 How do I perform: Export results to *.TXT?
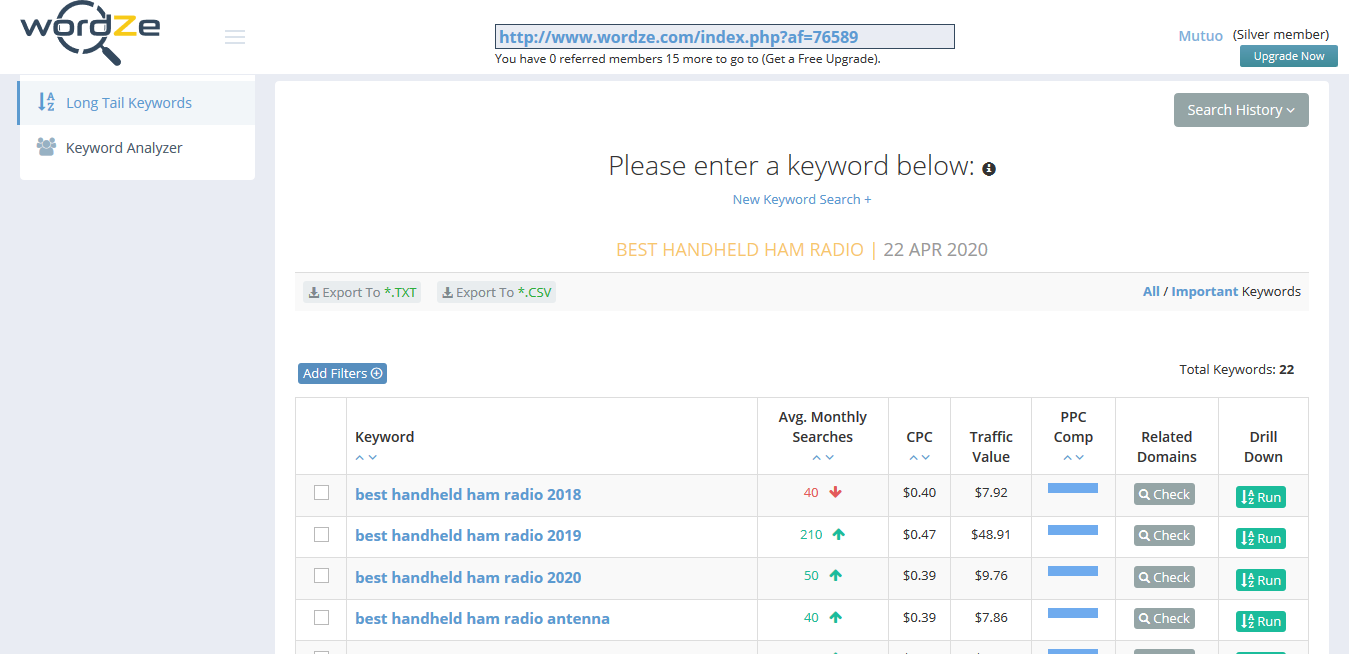pos(362,293)
